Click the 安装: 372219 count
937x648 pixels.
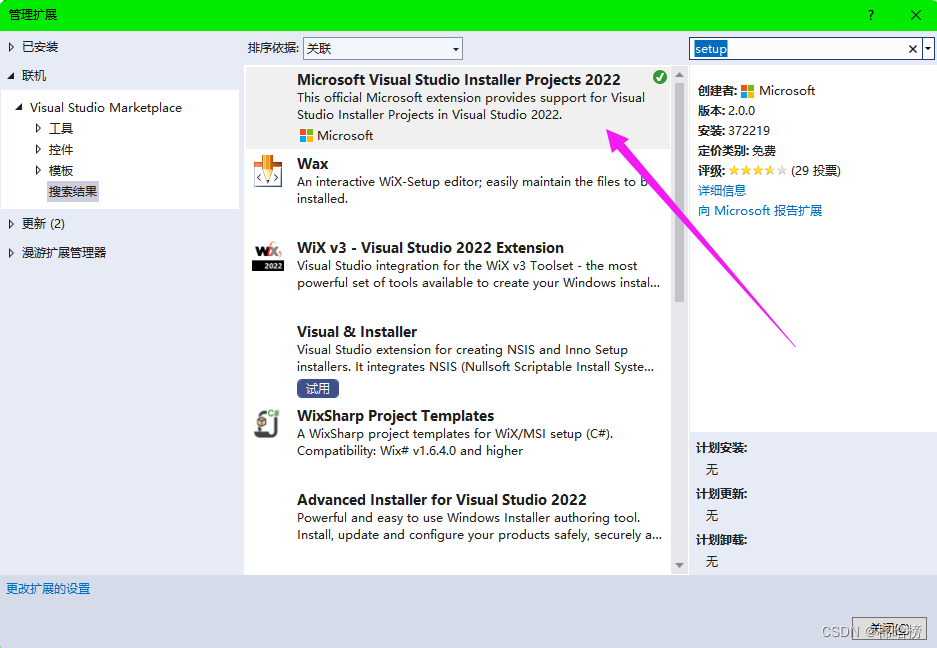(x=733, y=131)
